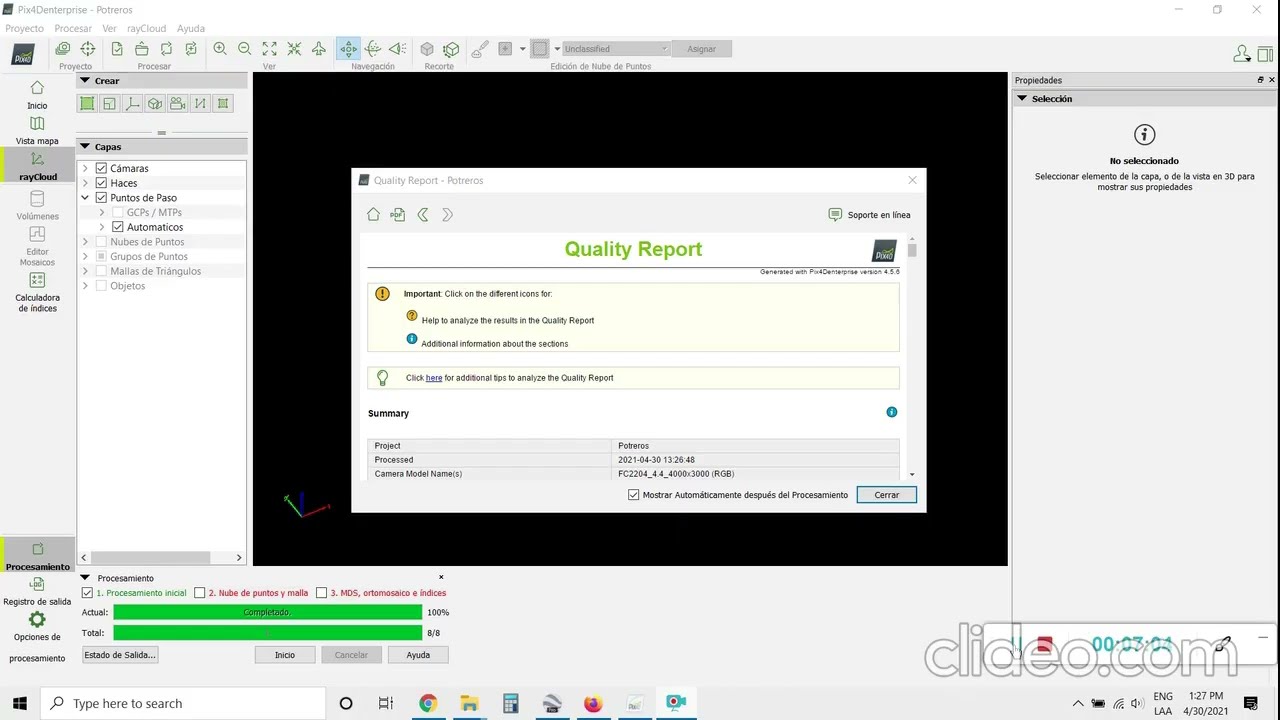Collapse the Capas panel section
The width and height of the screenshot is (1280, 720).
point(85,147)
